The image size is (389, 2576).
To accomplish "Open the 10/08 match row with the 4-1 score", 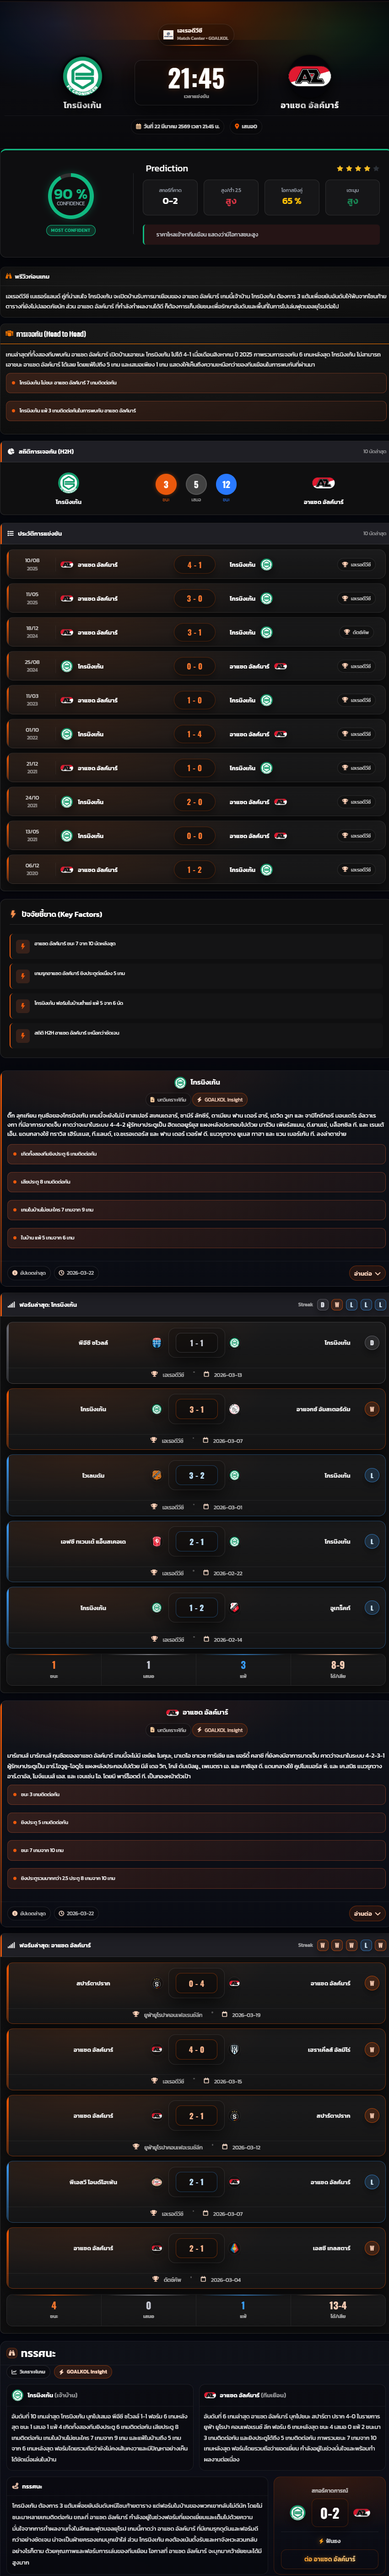I will click(194, 565).
